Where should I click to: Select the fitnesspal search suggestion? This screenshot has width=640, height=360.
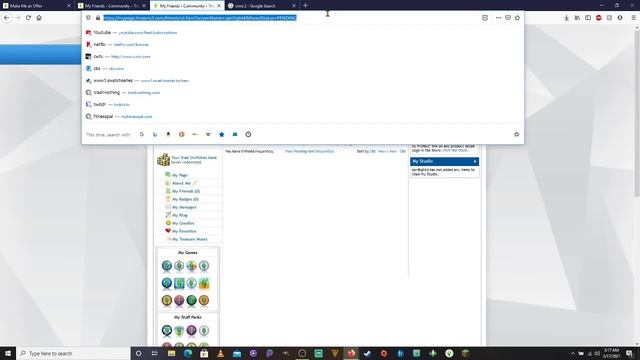coord(302,117)
